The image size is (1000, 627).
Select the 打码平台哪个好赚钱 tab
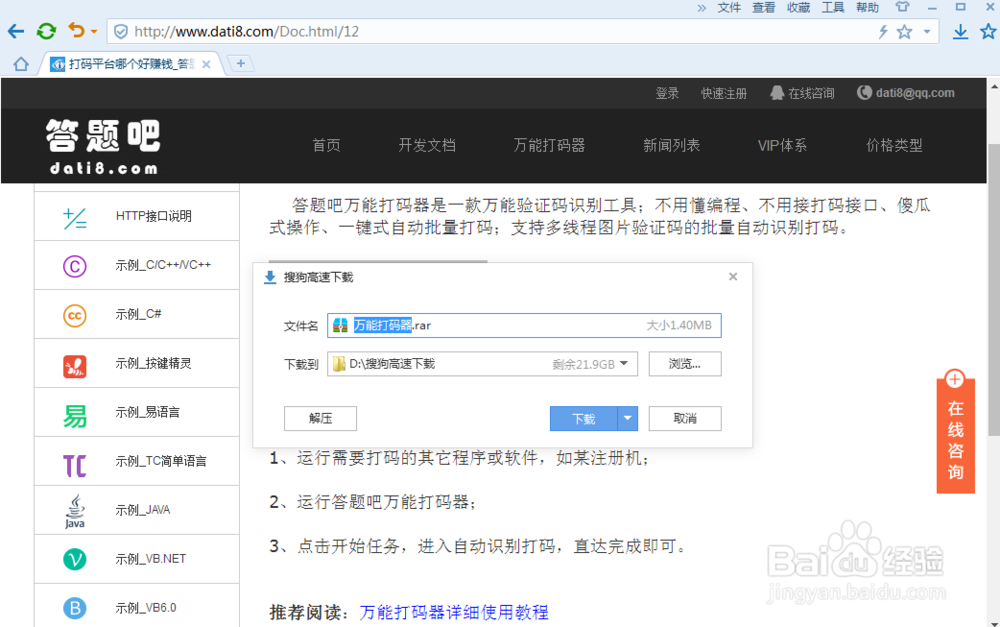tap(131, 64)
